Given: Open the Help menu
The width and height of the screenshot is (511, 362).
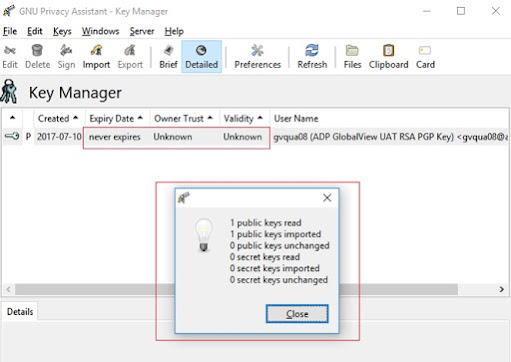Looking at the screenshot, I should [x=174, y=31].
